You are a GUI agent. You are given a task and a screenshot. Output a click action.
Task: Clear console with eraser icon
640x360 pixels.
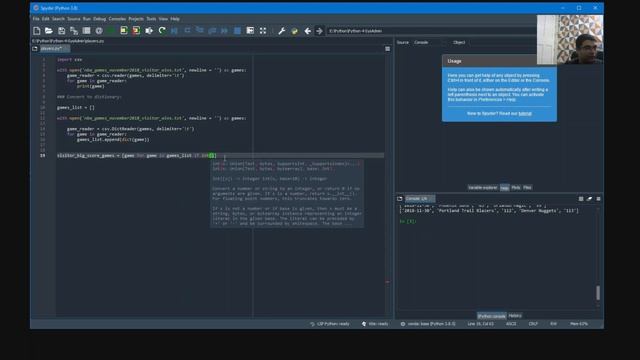[x=589, y=199]
